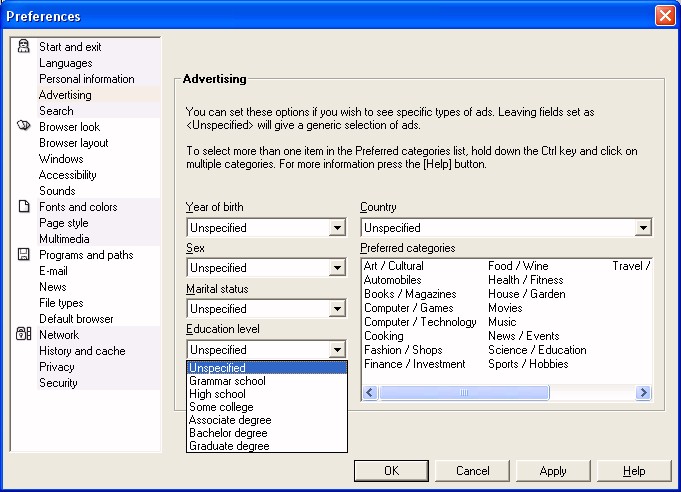
Task: Open the Year of birth dropdown
Action: (x=338, y=228)
